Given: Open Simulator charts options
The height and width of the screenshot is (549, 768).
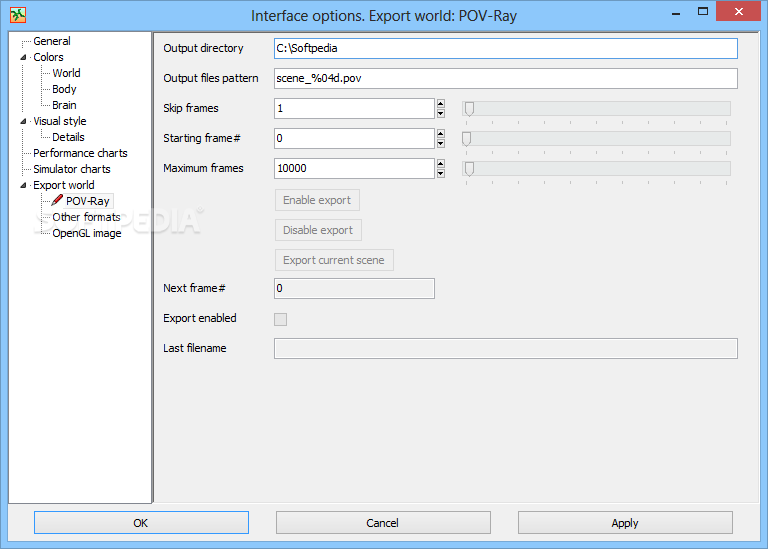Looking at the screenshot, I should point(72,169).
